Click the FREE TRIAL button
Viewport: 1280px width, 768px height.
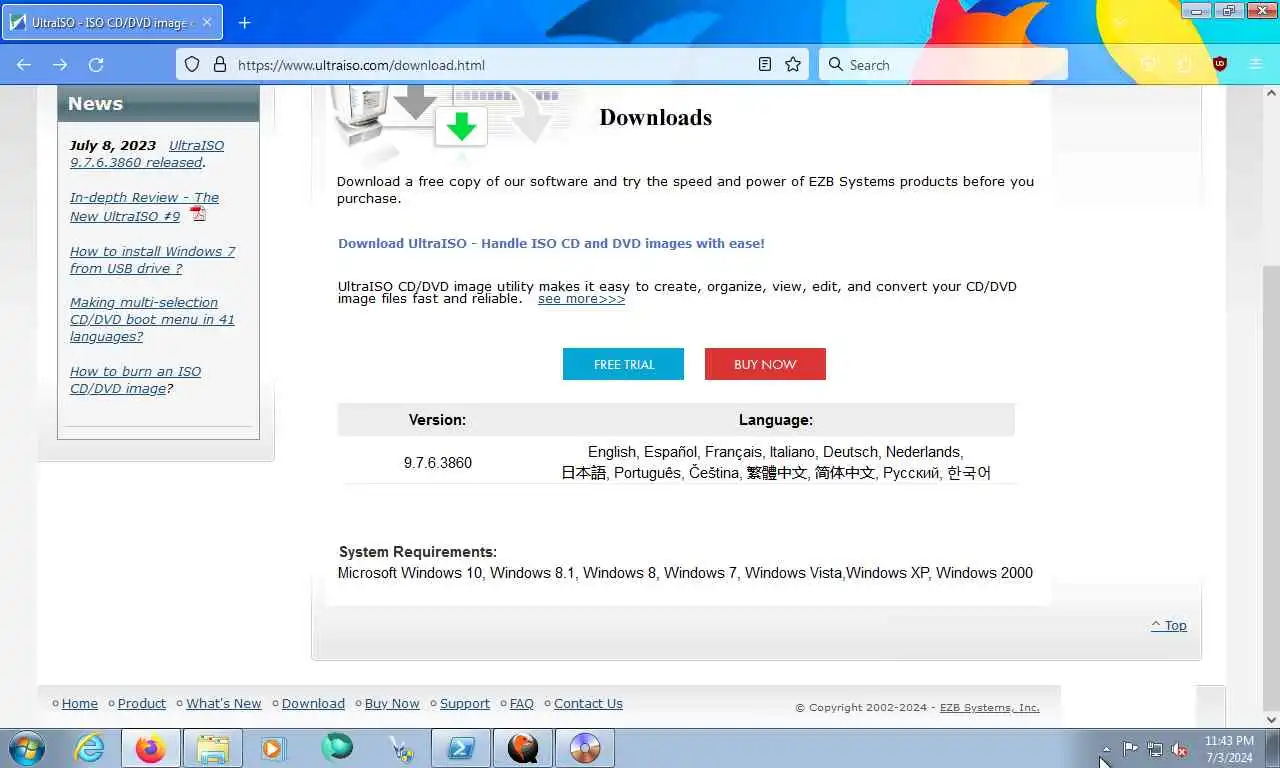[623, 364]
